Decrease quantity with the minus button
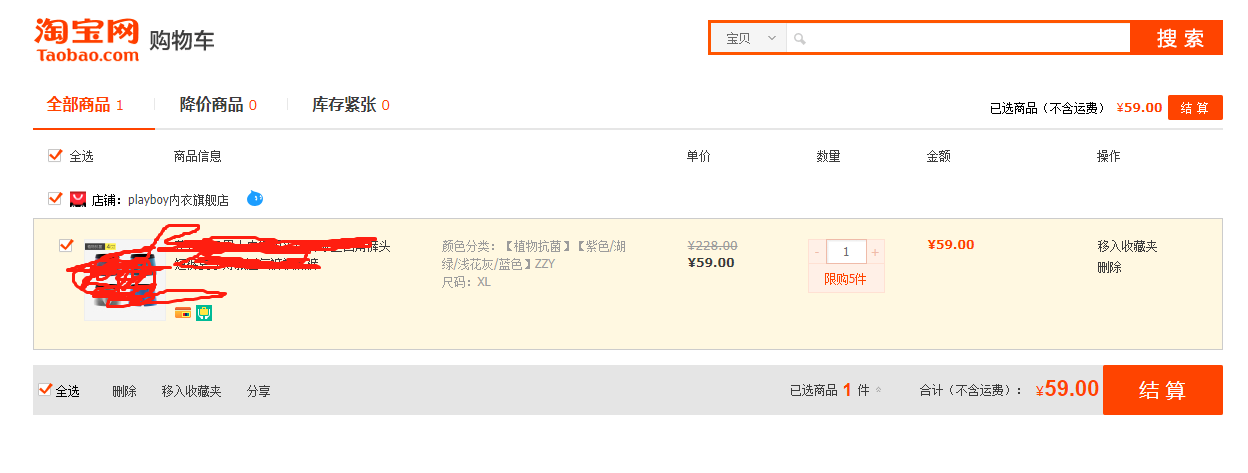Screen dimensions: 1248x473 tap(817, 252)
